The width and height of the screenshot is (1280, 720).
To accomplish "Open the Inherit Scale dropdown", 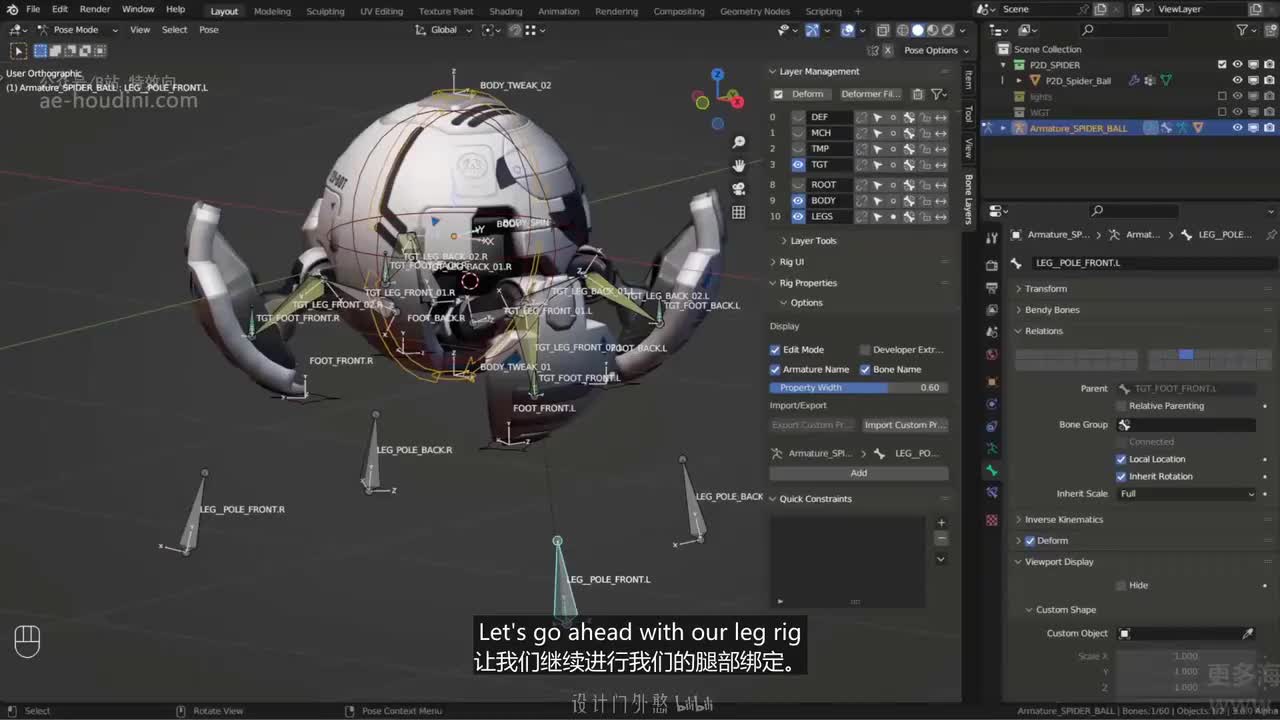I will tap(1186, 494).
